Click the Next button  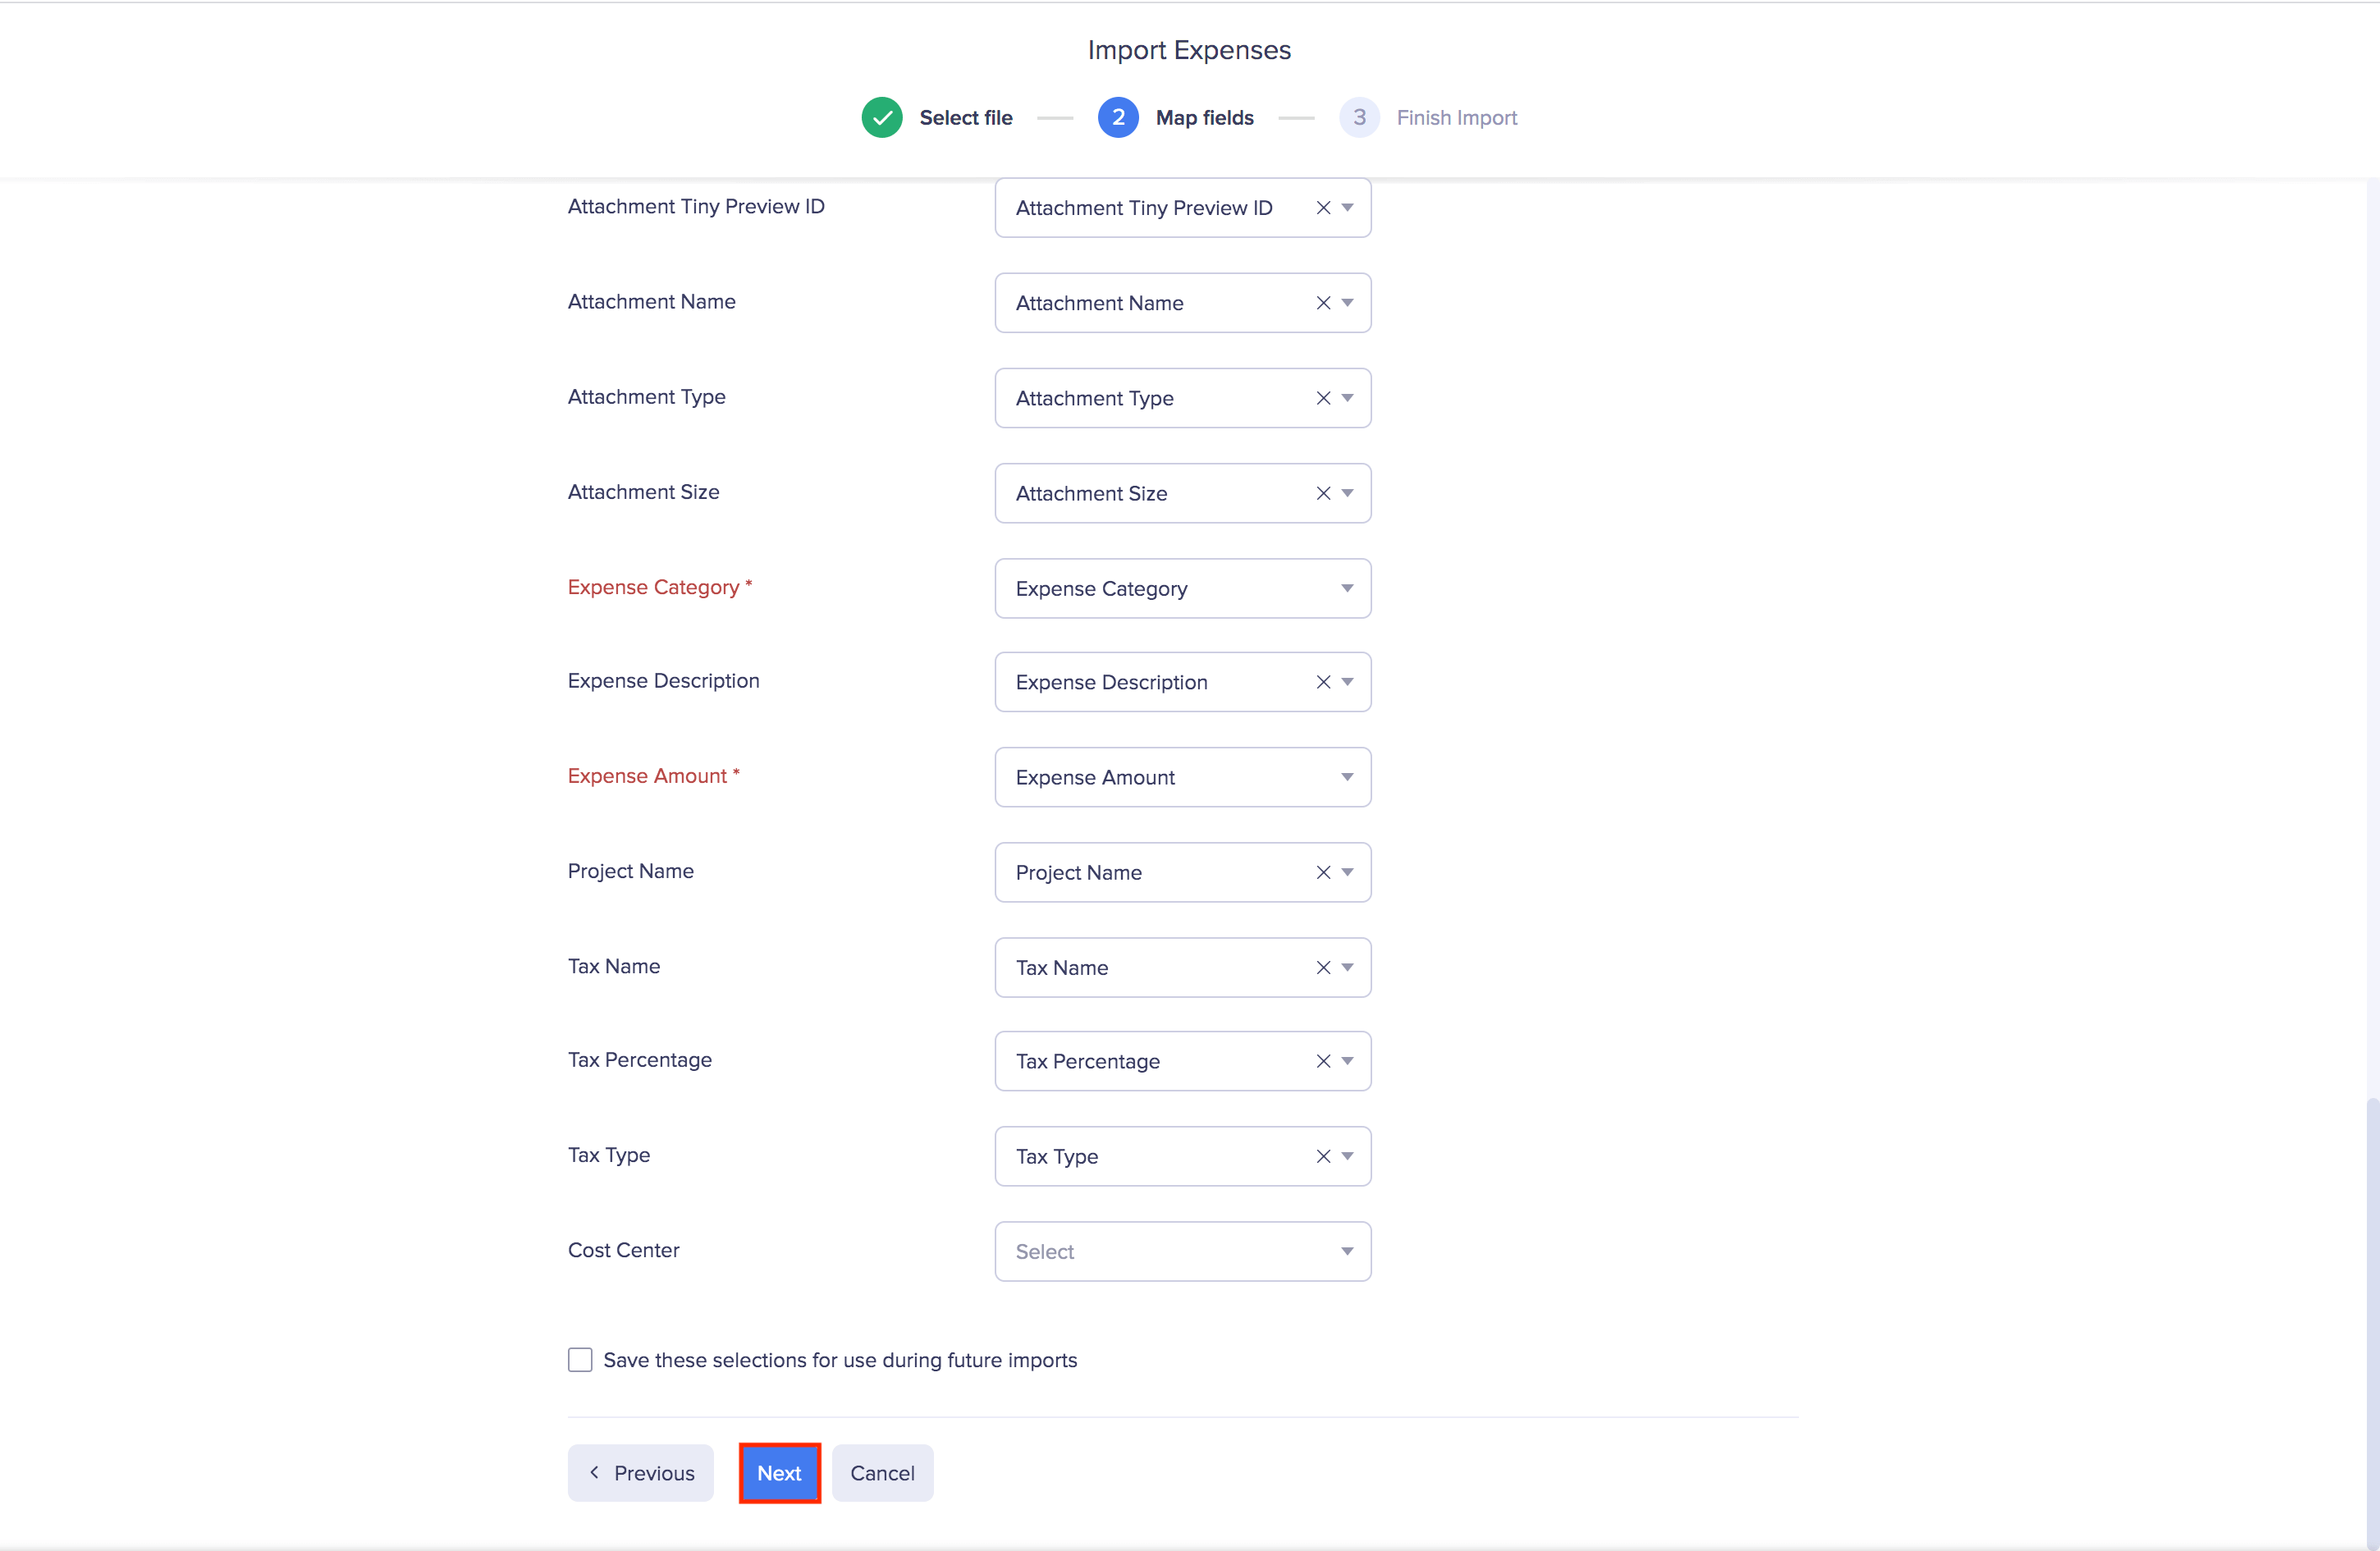pos(779,1473)
